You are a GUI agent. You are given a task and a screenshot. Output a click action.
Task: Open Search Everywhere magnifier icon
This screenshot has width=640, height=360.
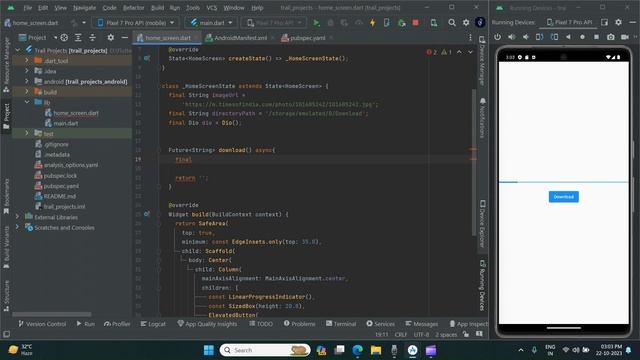pos(452,23)
